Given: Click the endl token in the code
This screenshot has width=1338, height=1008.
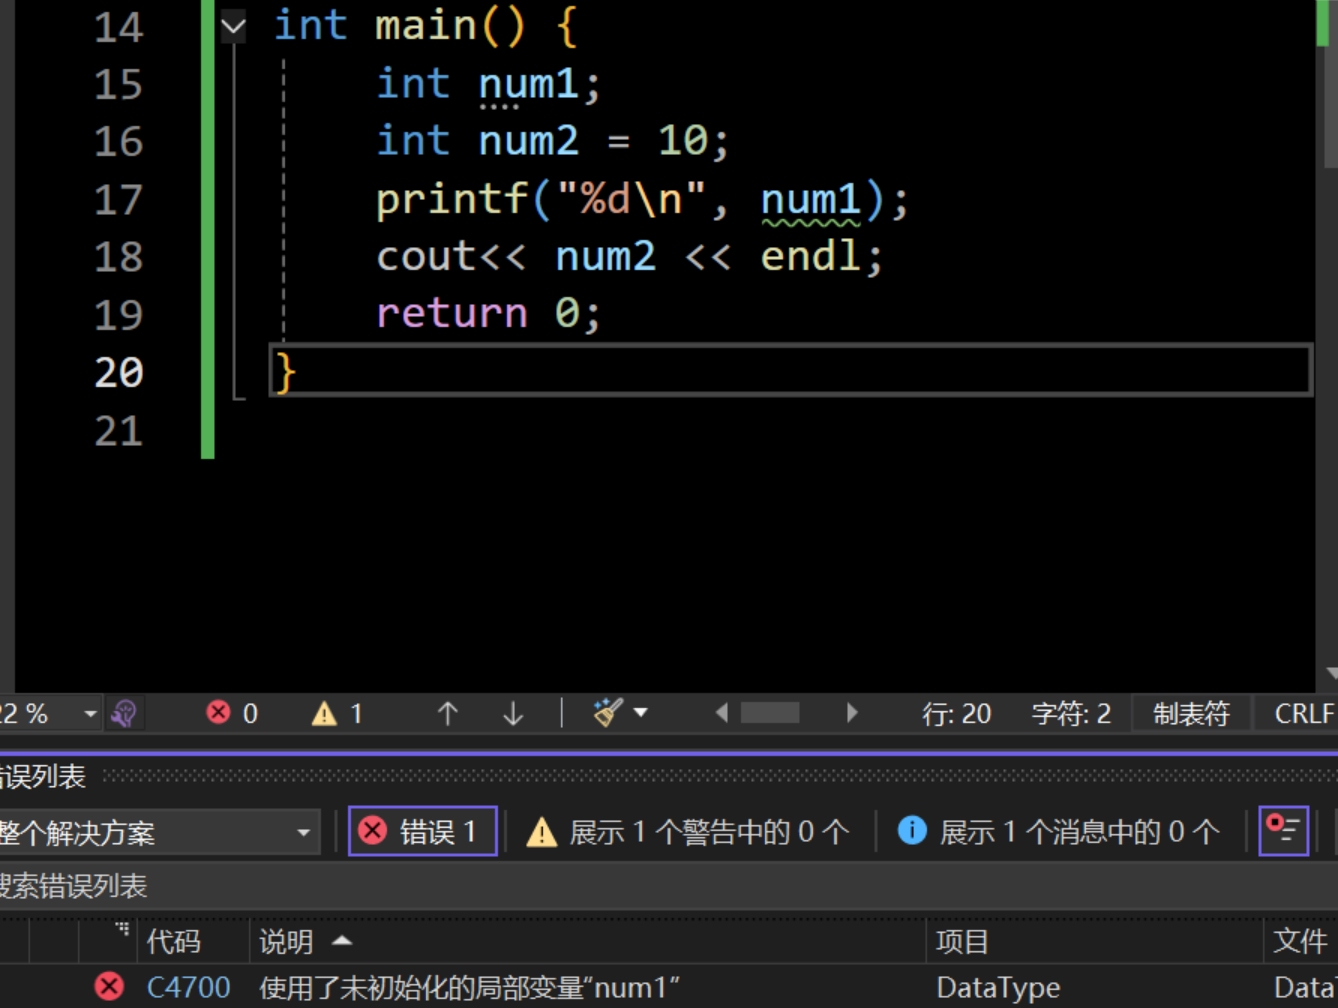Looking at the screenshot, I should tap(810, 257).
